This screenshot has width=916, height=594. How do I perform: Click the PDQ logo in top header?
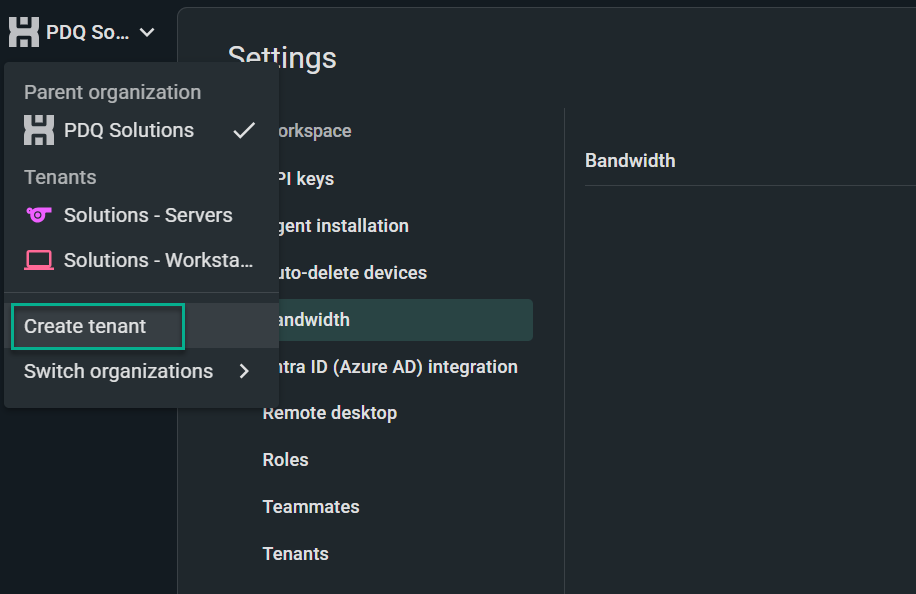coord(24,32)
